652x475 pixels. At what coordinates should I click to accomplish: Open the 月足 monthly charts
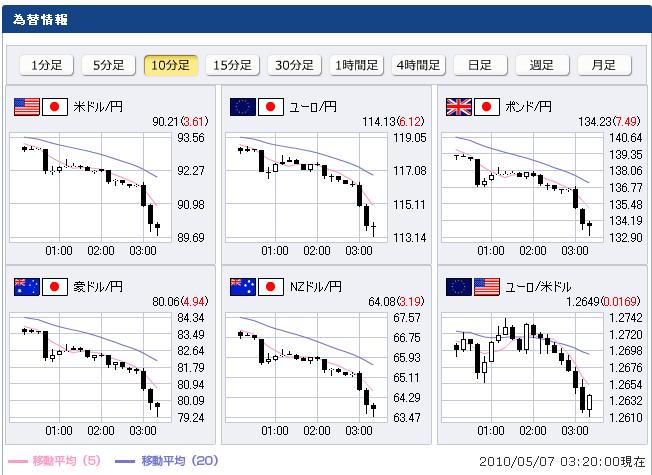[604, 65]
